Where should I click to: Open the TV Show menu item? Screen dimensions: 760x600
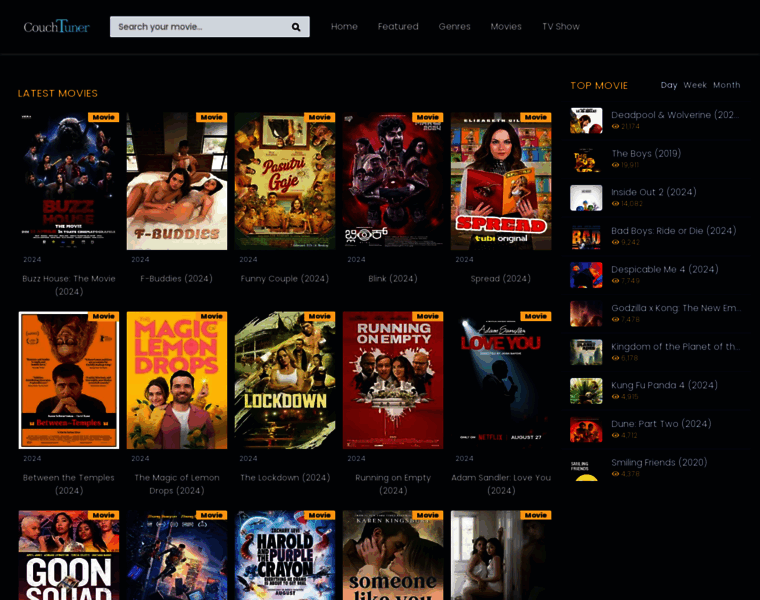[x=561, y=27]
